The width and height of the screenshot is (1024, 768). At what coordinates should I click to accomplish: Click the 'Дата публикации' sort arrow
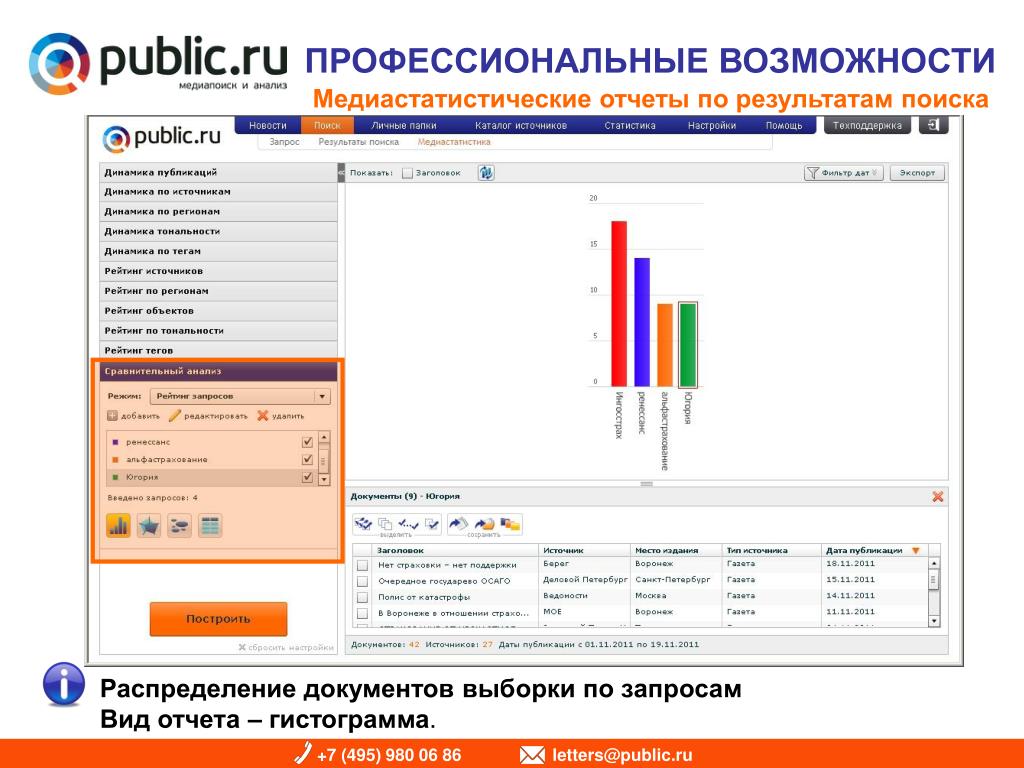[x=916, y=551]
